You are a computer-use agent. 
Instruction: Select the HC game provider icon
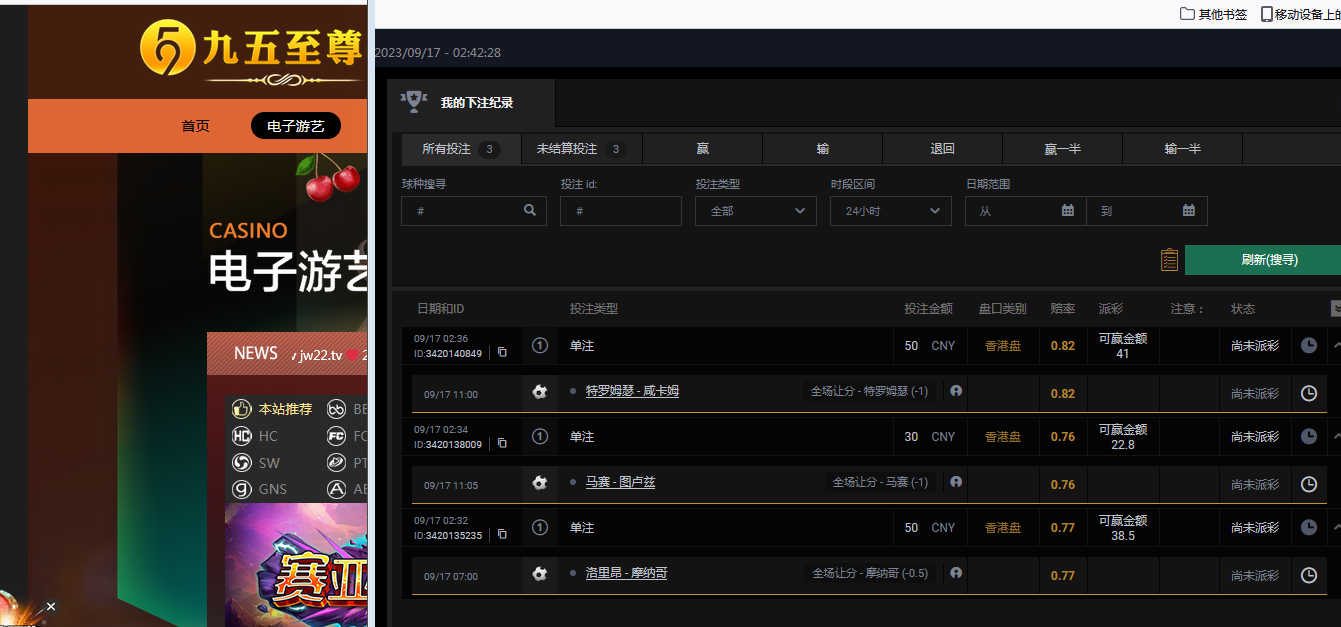pos(242,436)
